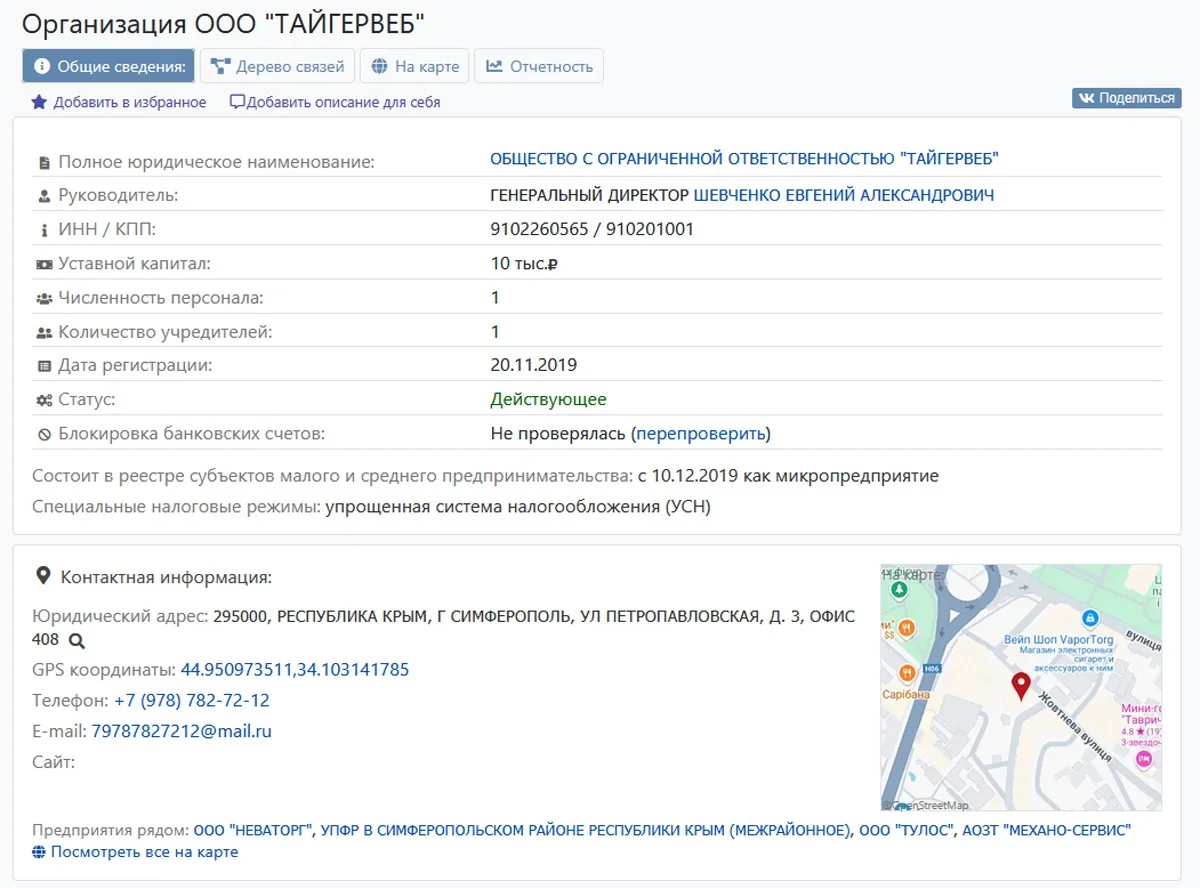The height and width of the screenshot is (888, 1200).
Task: Open the На карте tab
Action: (x=415, y=66)
